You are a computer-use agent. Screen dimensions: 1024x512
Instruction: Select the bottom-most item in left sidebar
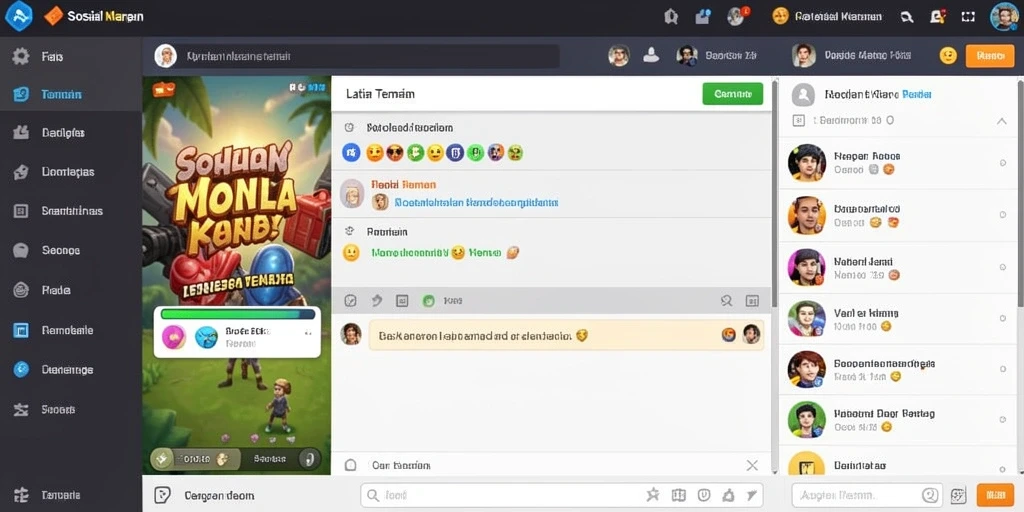click(71, 495)
